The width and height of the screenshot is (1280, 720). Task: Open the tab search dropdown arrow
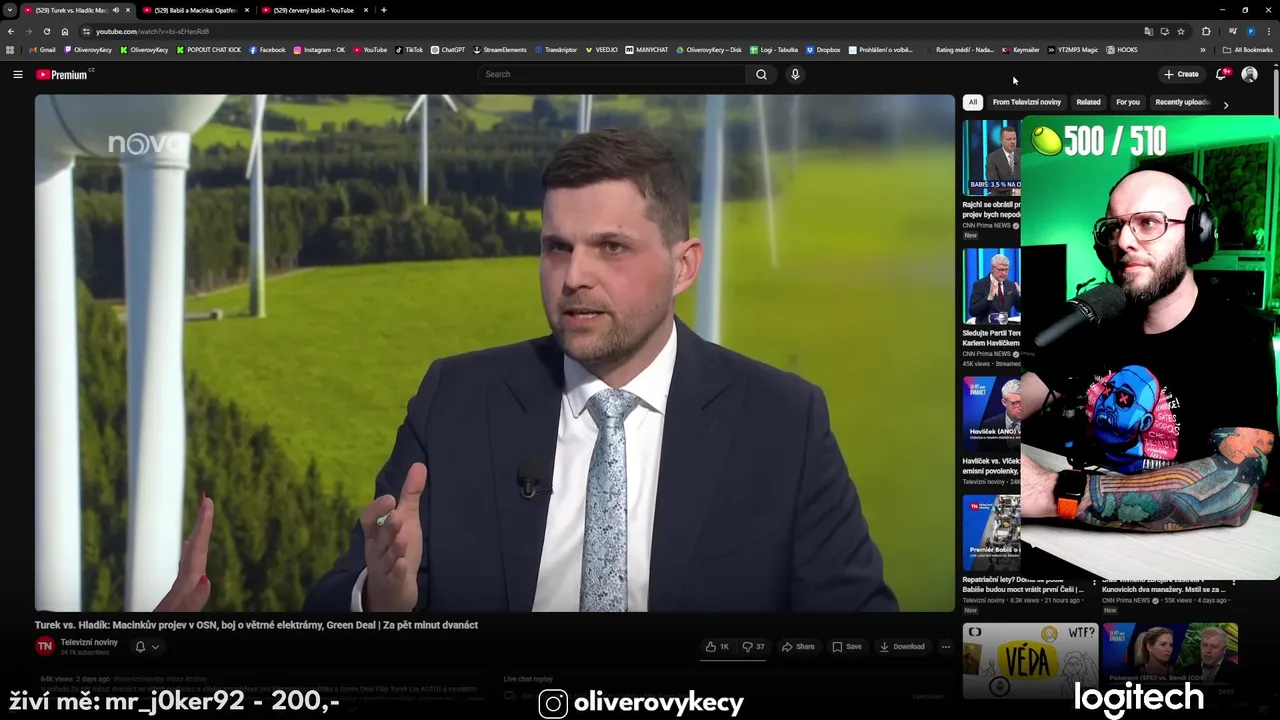(x=10, y=10)
